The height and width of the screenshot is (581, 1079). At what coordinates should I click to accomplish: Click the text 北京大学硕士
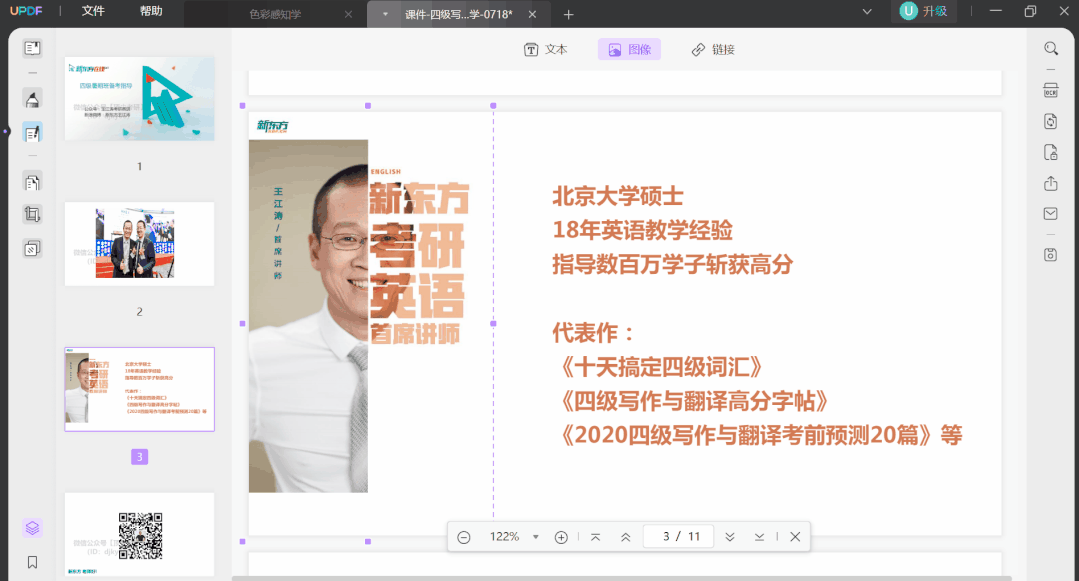coord(618,196)
